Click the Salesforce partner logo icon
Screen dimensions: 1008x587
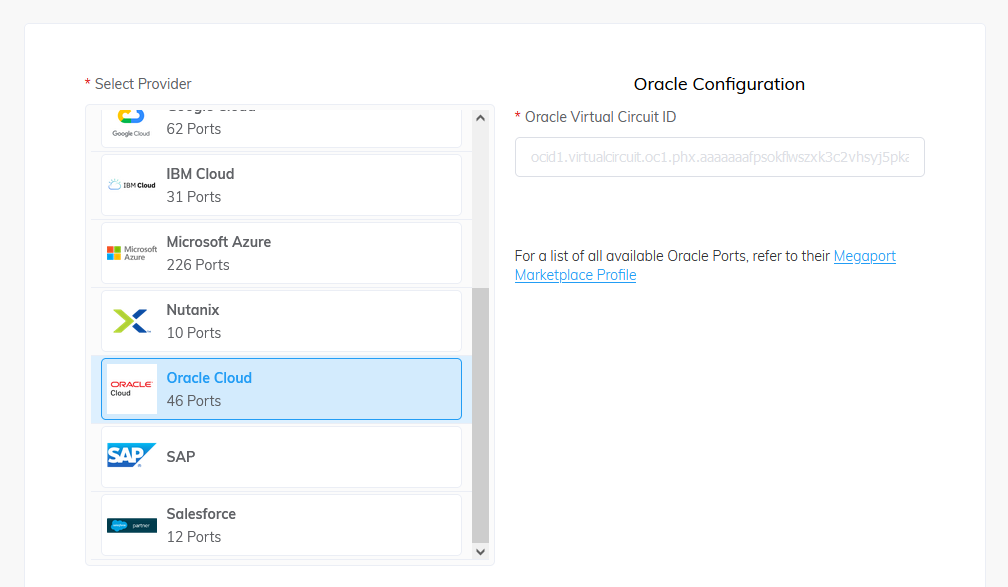click(132, 525)
